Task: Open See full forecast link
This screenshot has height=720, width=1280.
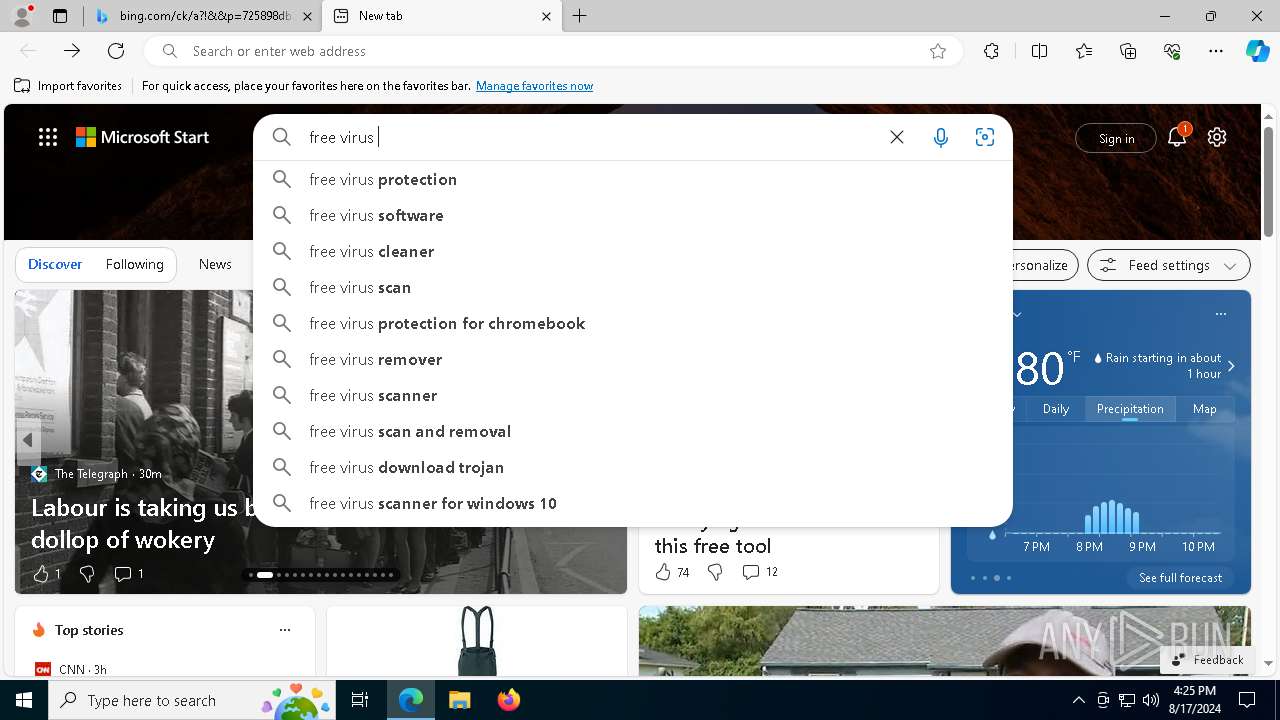Action: pyautogui.click(x=1180, y=578)
